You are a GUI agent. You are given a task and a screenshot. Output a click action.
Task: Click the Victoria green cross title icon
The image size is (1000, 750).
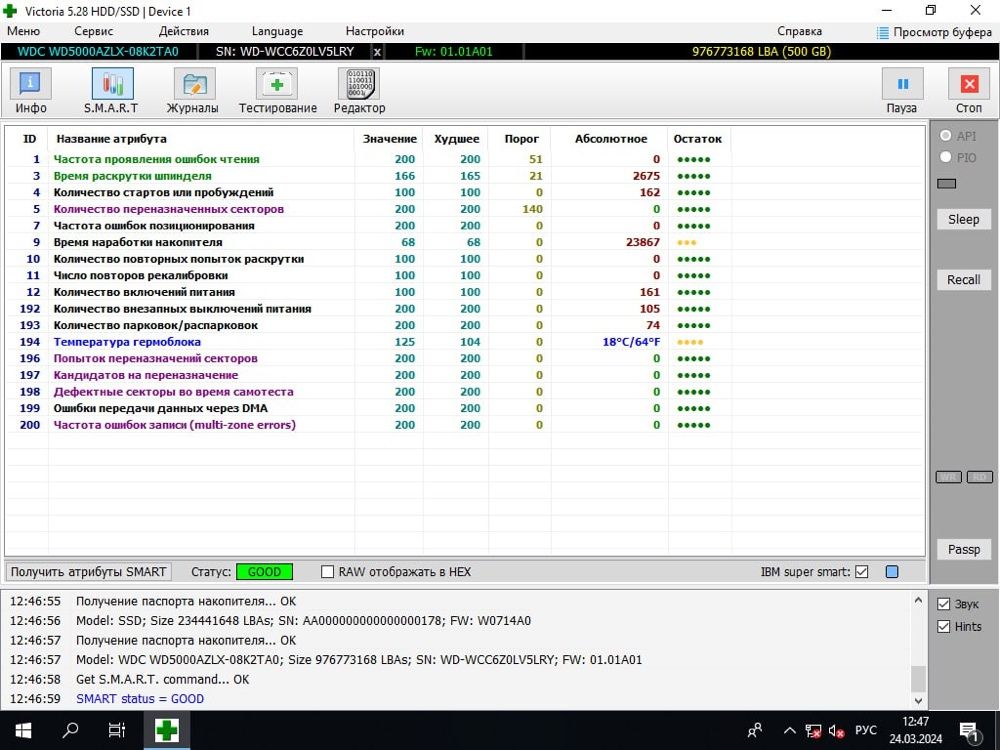[11, 11]
